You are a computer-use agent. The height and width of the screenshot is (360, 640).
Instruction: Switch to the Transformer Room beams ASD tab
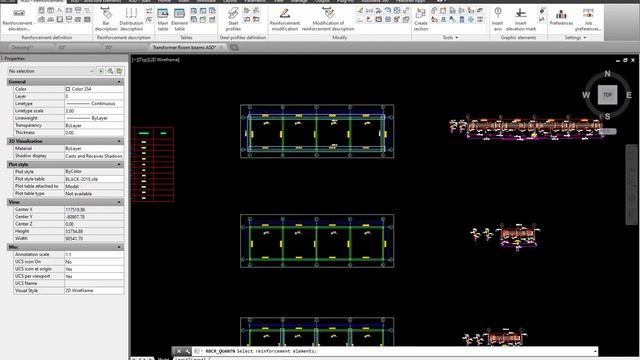pyautogui.click(x=184, y=47)
